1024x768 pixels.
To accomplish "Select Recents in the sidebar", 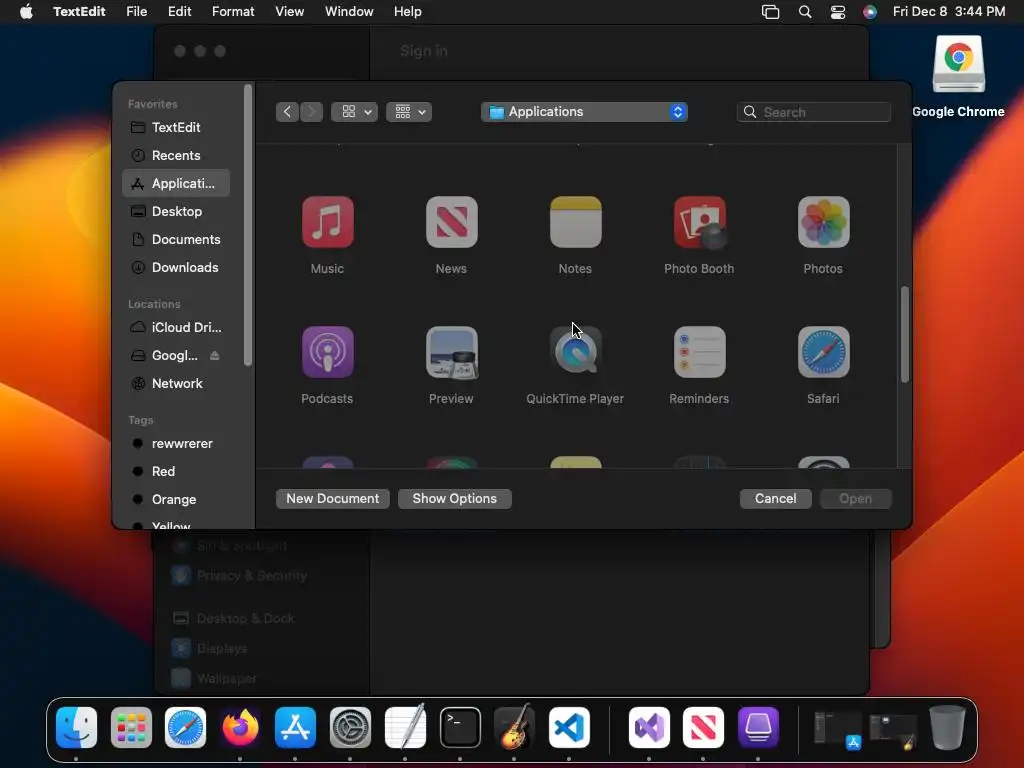I will 176,155.
